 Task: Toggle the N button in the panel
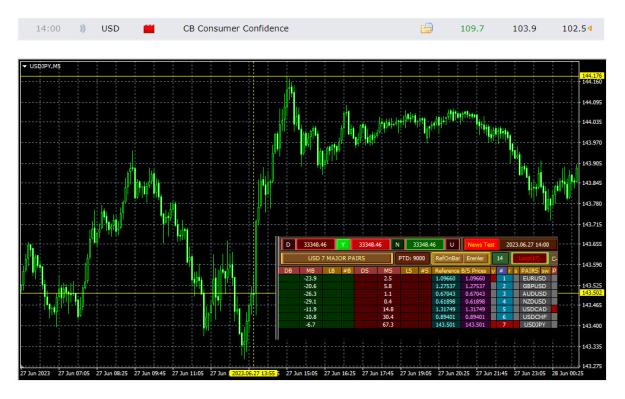point(397,244)
